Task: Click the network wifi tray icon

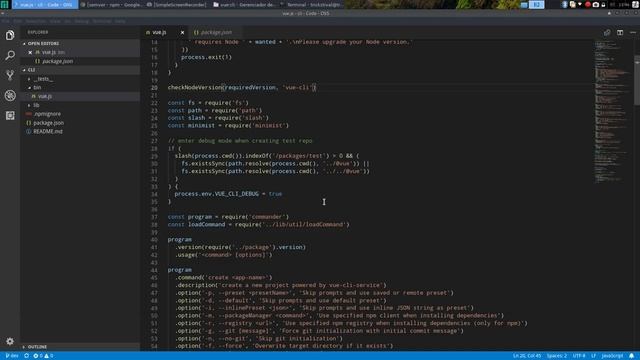Action: coord(580,4)
